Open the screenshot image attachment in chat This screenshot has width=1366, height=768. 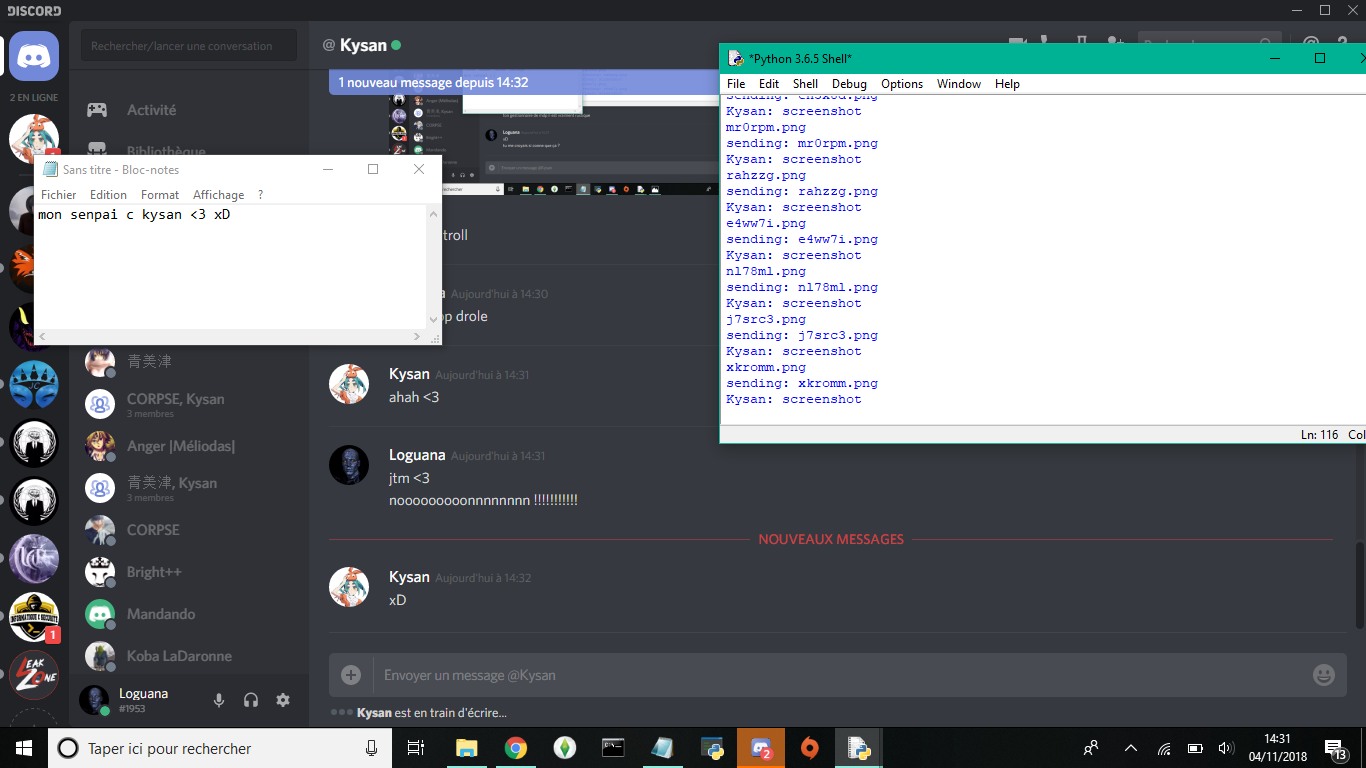[554, 145]
